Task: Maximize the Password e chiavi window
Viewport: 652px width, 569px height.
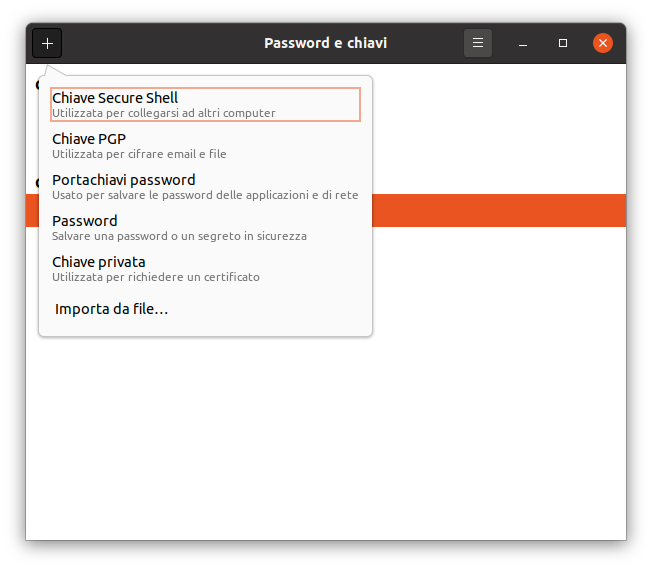Action: coord(563,43)
